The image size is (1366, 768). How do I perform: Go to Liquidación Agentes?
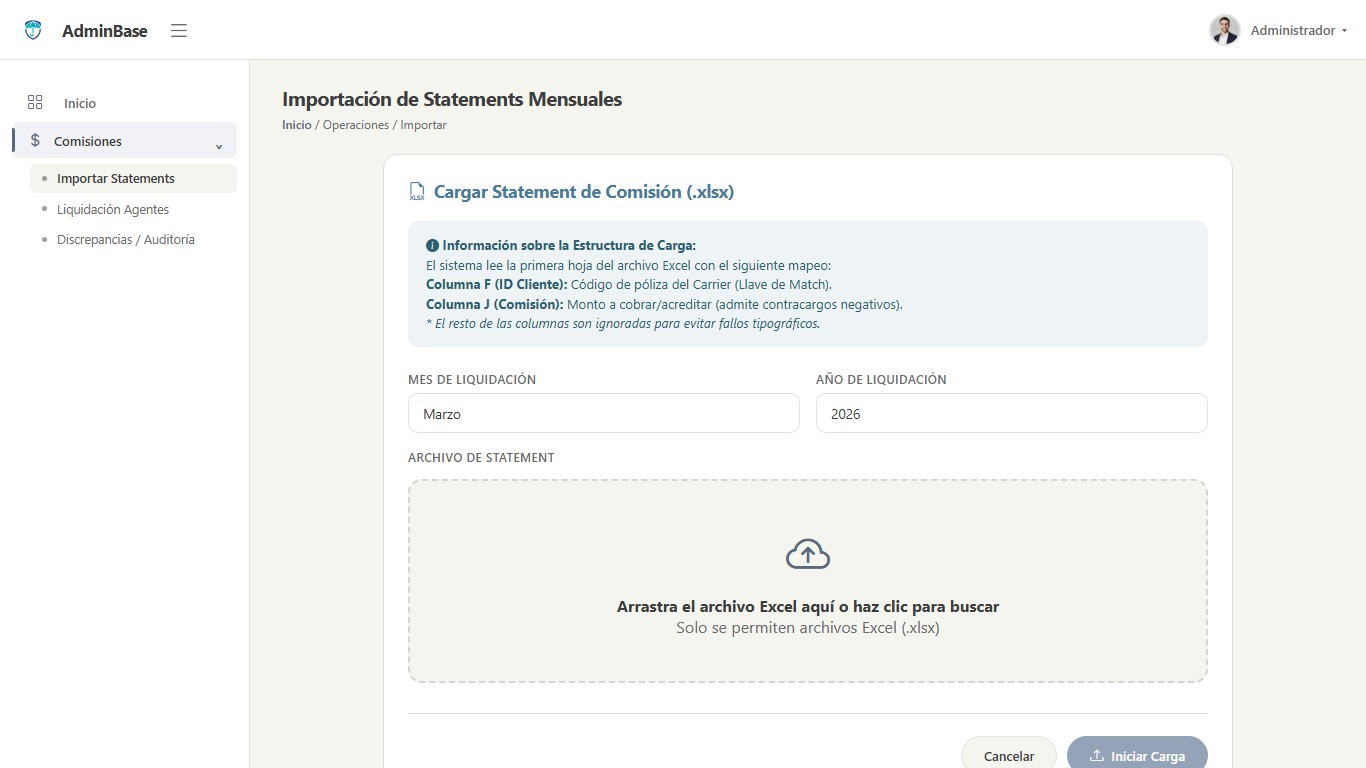[x=113, y=209]
